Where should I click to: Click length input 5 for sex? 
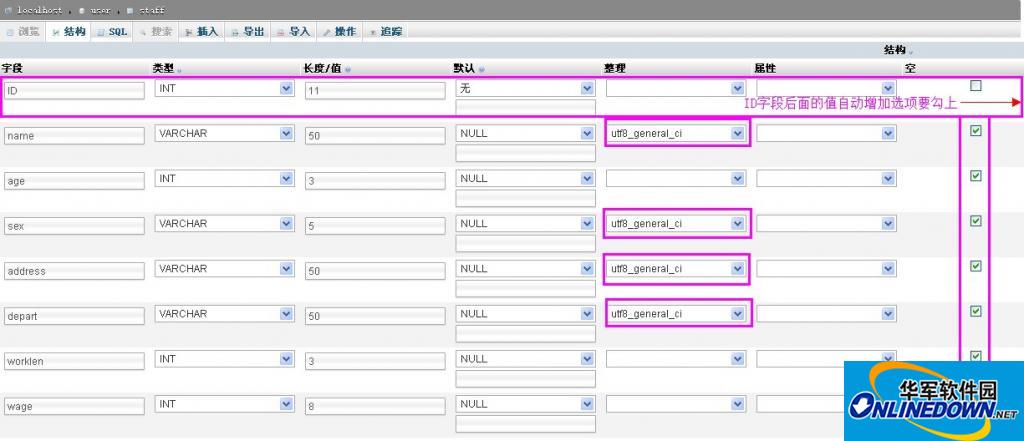click(x=375, y=226)
